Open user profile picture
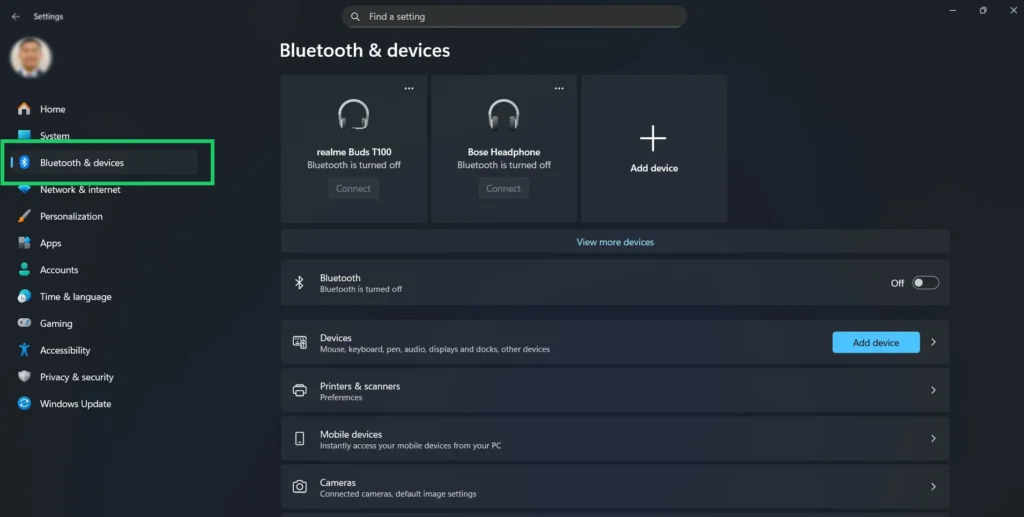1024x517 pixels. coord(31,57)
